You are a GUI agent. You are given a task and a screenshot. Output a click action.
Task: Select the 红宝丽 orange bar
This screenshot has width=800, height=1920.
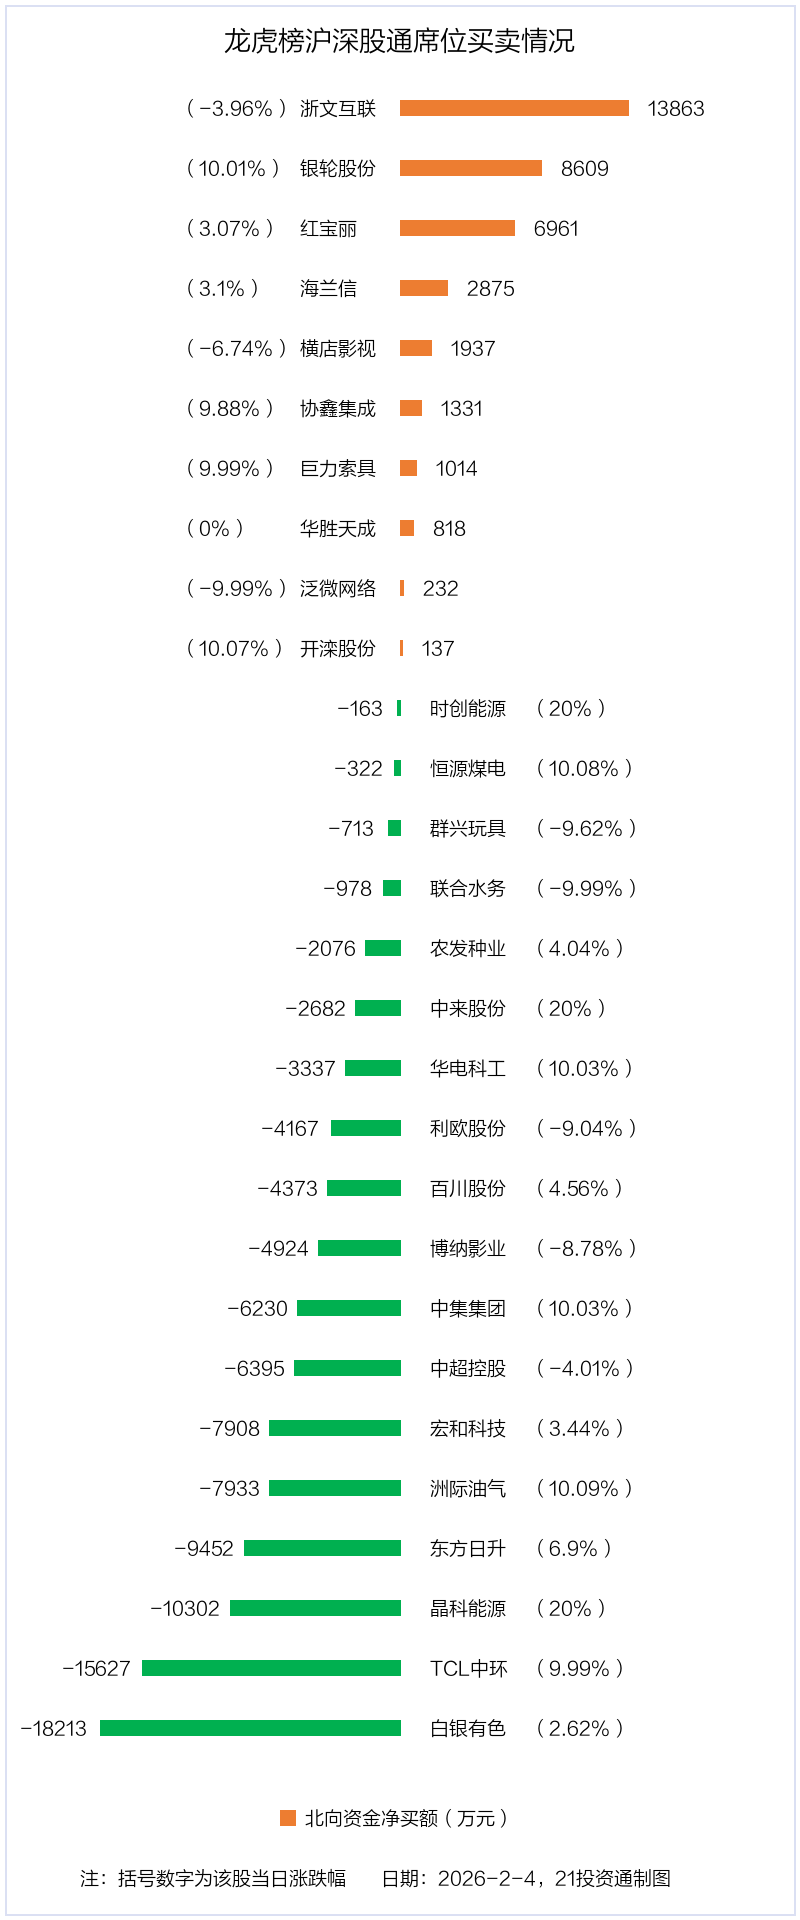[x=457, y=228]
